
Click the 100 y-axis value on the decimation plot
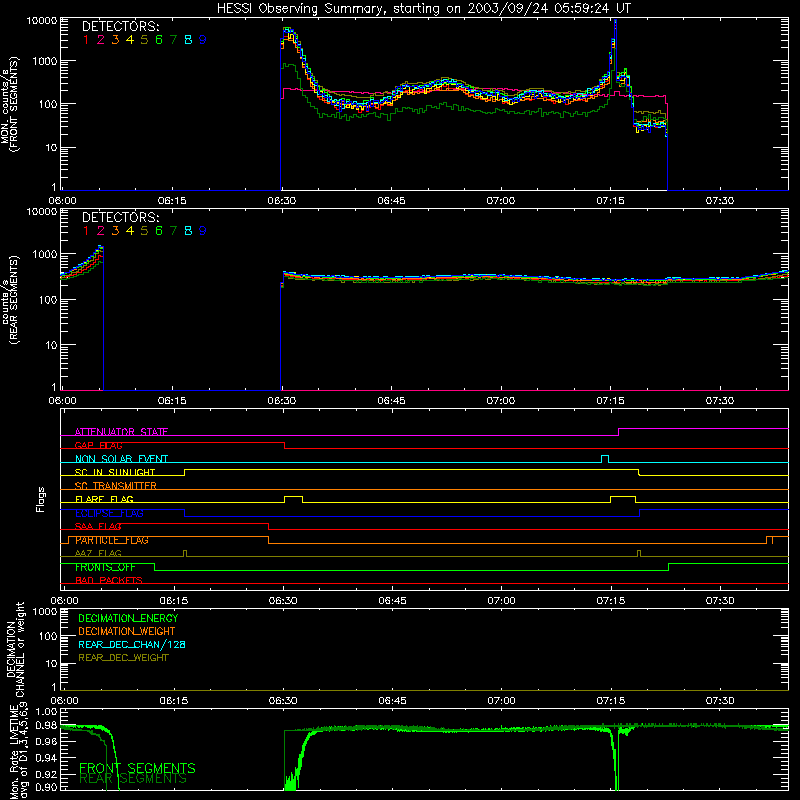(x=48, y=636)
